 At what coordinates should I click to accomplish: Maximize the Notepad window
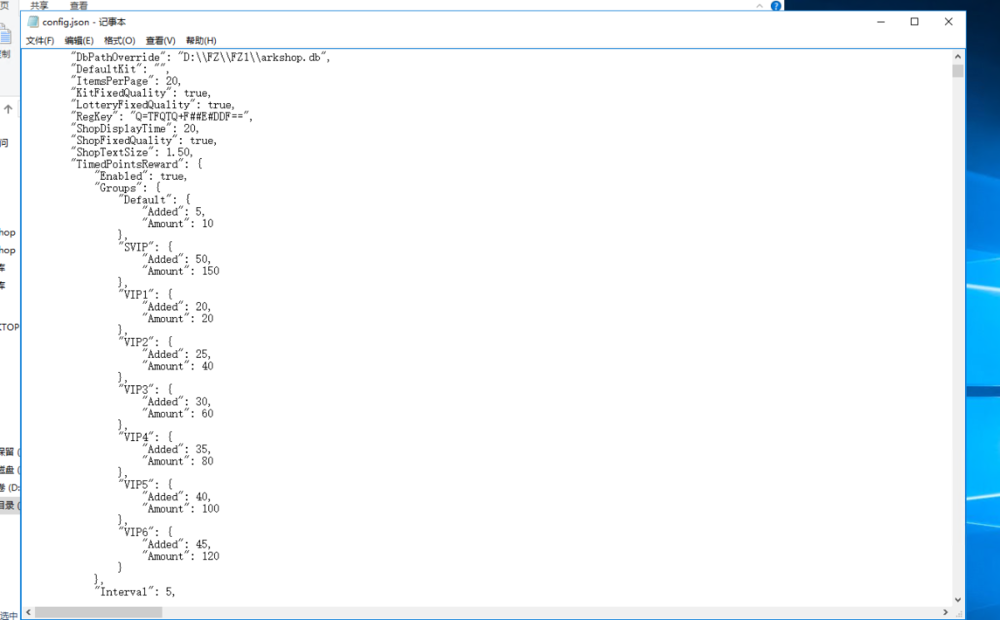(x=914, y=21)
